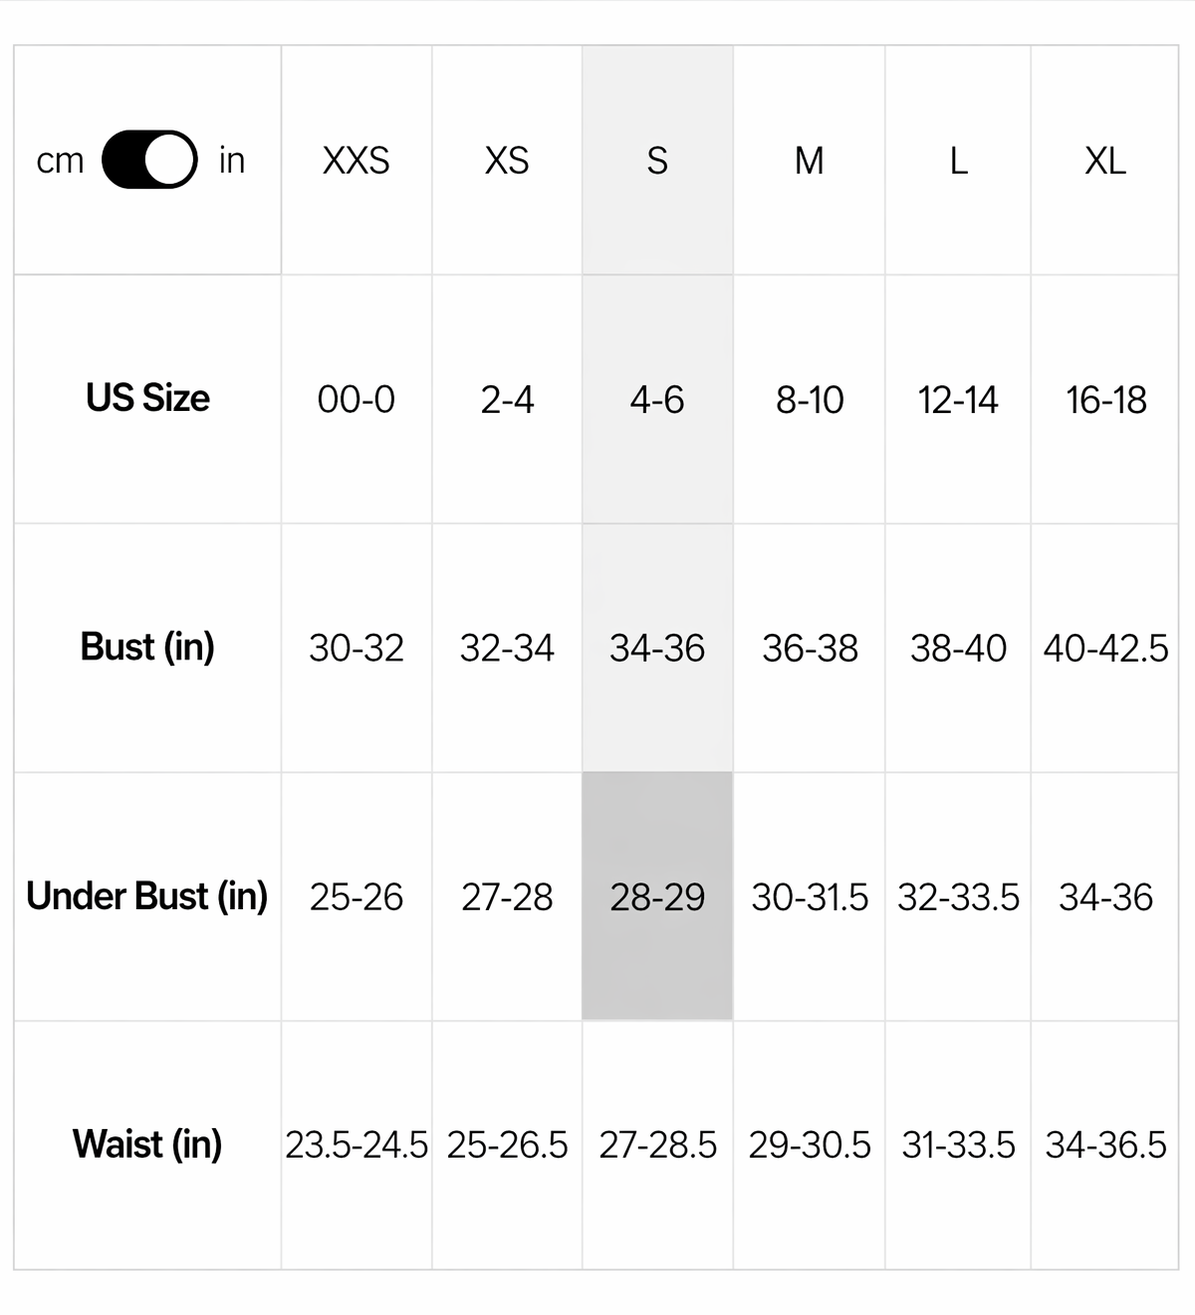
Task: Click the Waist (in) row label
Action: pyautogui.click(x=148, y=1144)
